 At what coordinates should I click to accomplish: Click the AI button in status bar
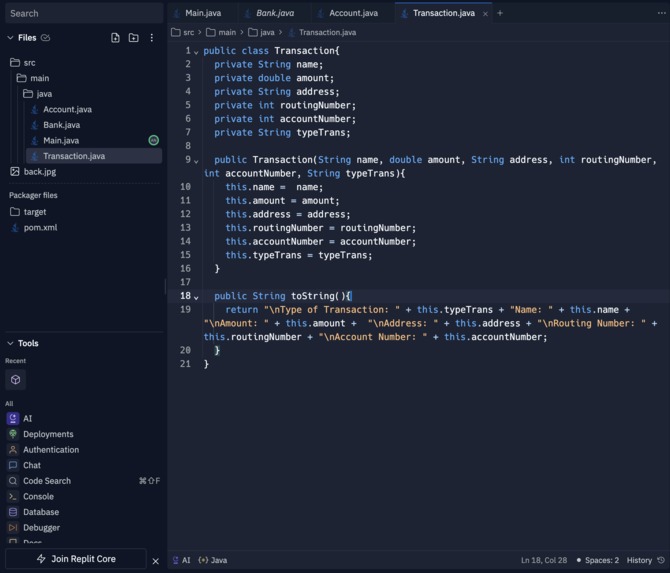click(x=181, y=560)
